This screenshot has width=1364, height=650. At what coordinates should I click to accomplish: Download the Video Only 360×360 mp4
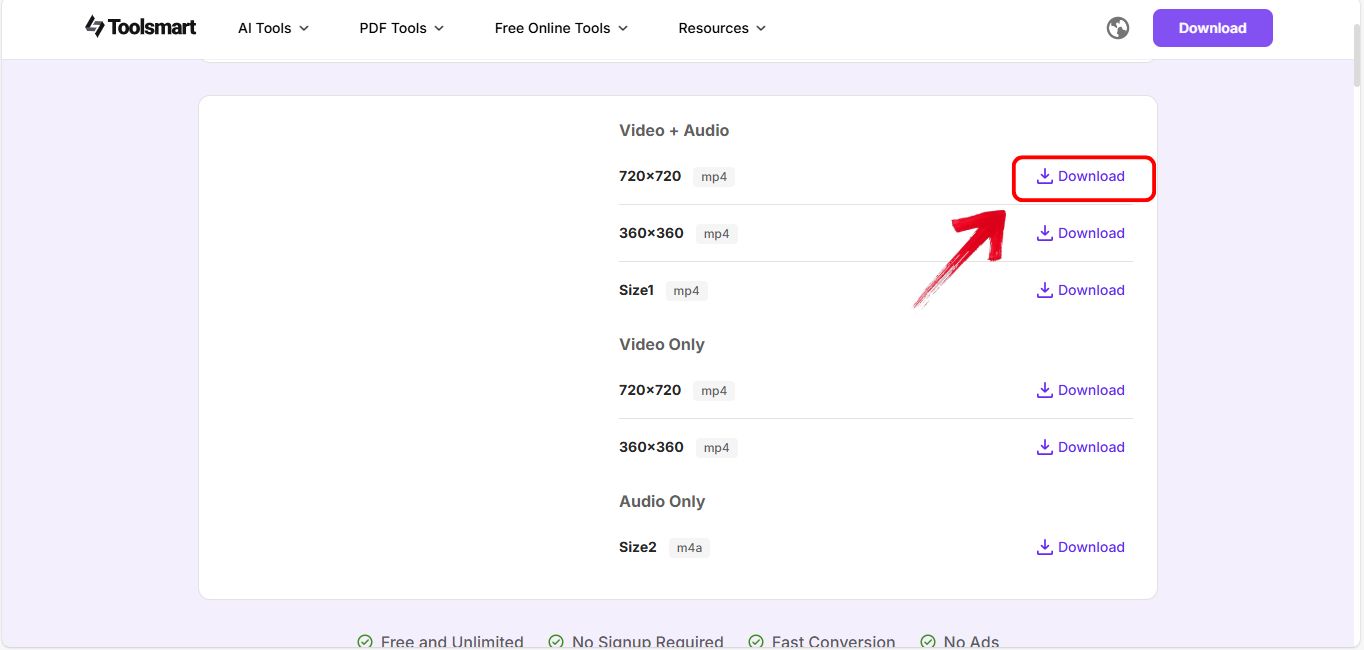[1081, 447]
